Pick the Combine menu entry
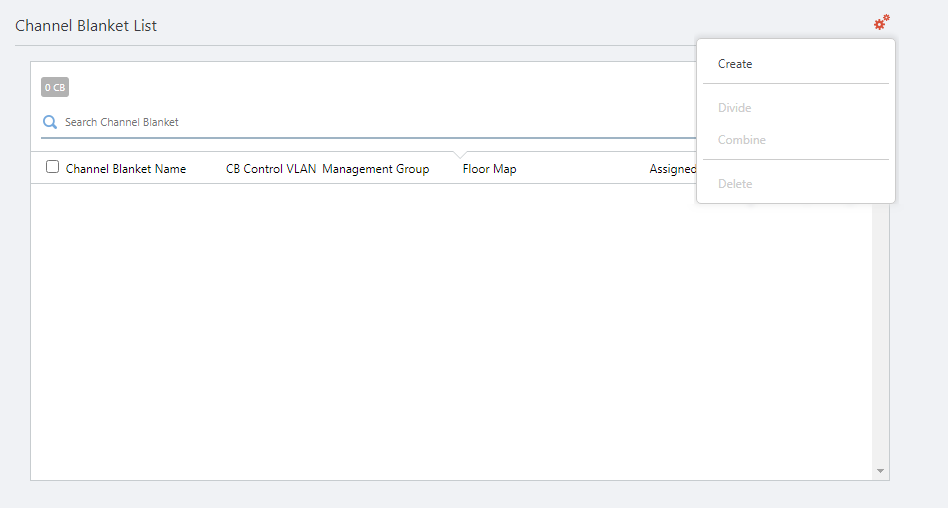The image size is (948, 508). [x=741, y=140]
